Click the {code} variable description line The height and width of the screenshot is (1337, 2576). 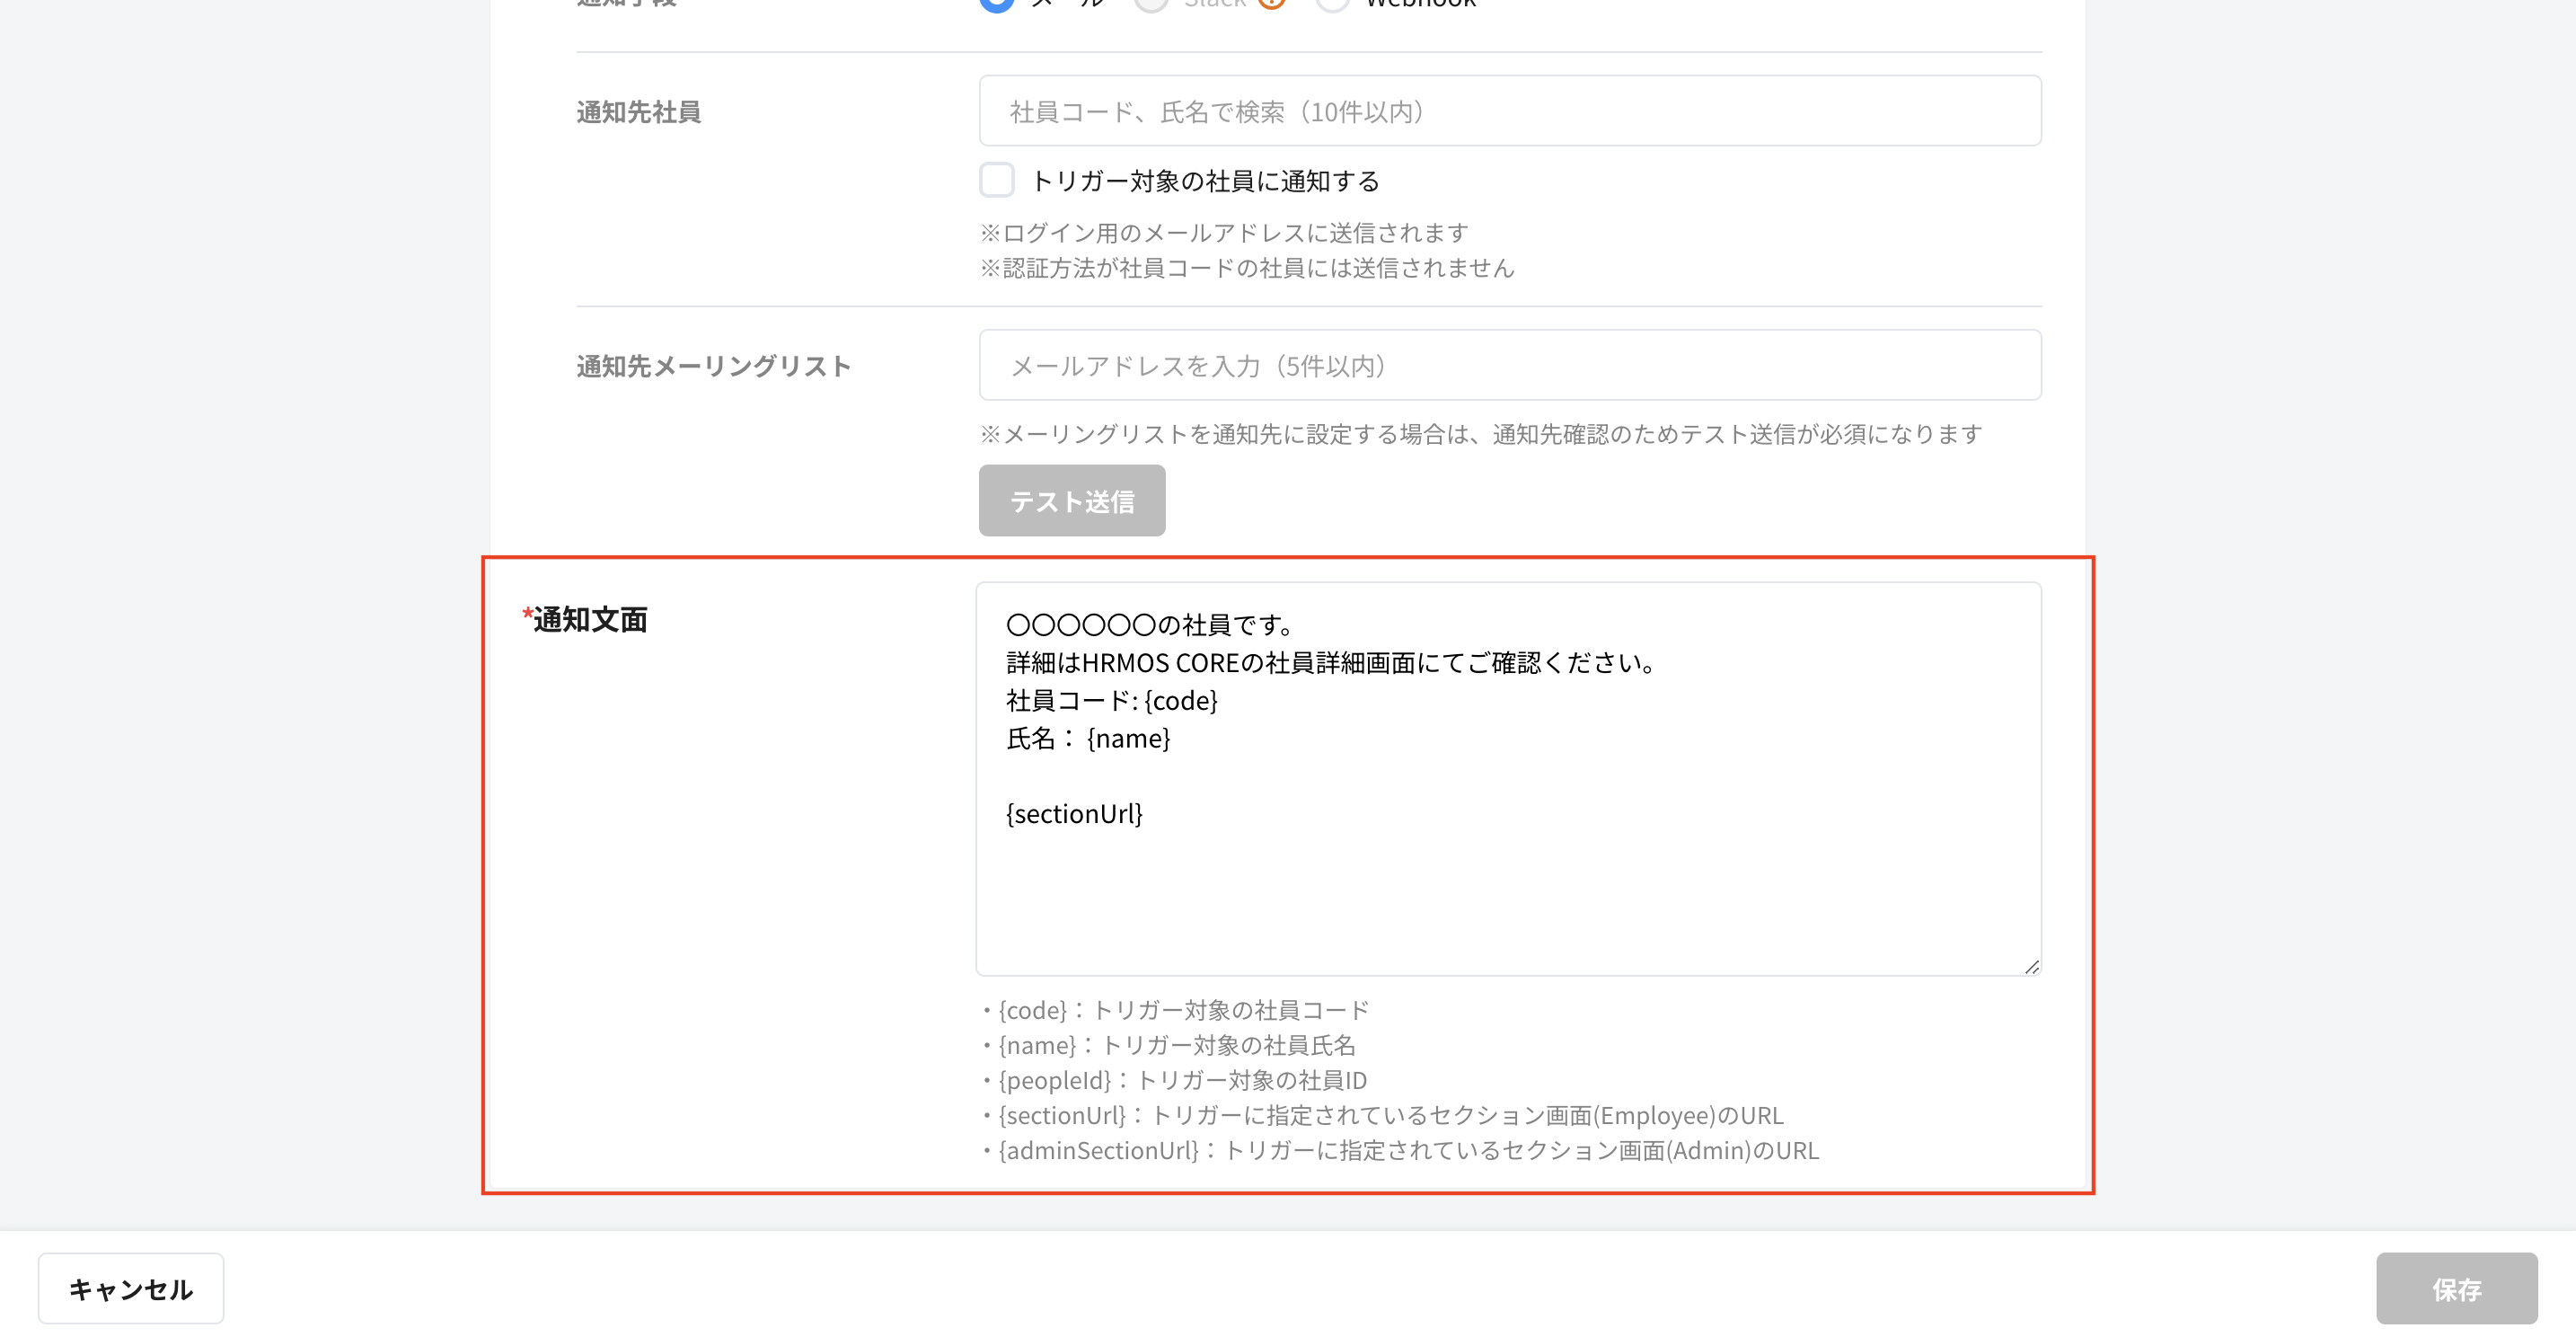pyautogui.click(x=1177, y=1010)
